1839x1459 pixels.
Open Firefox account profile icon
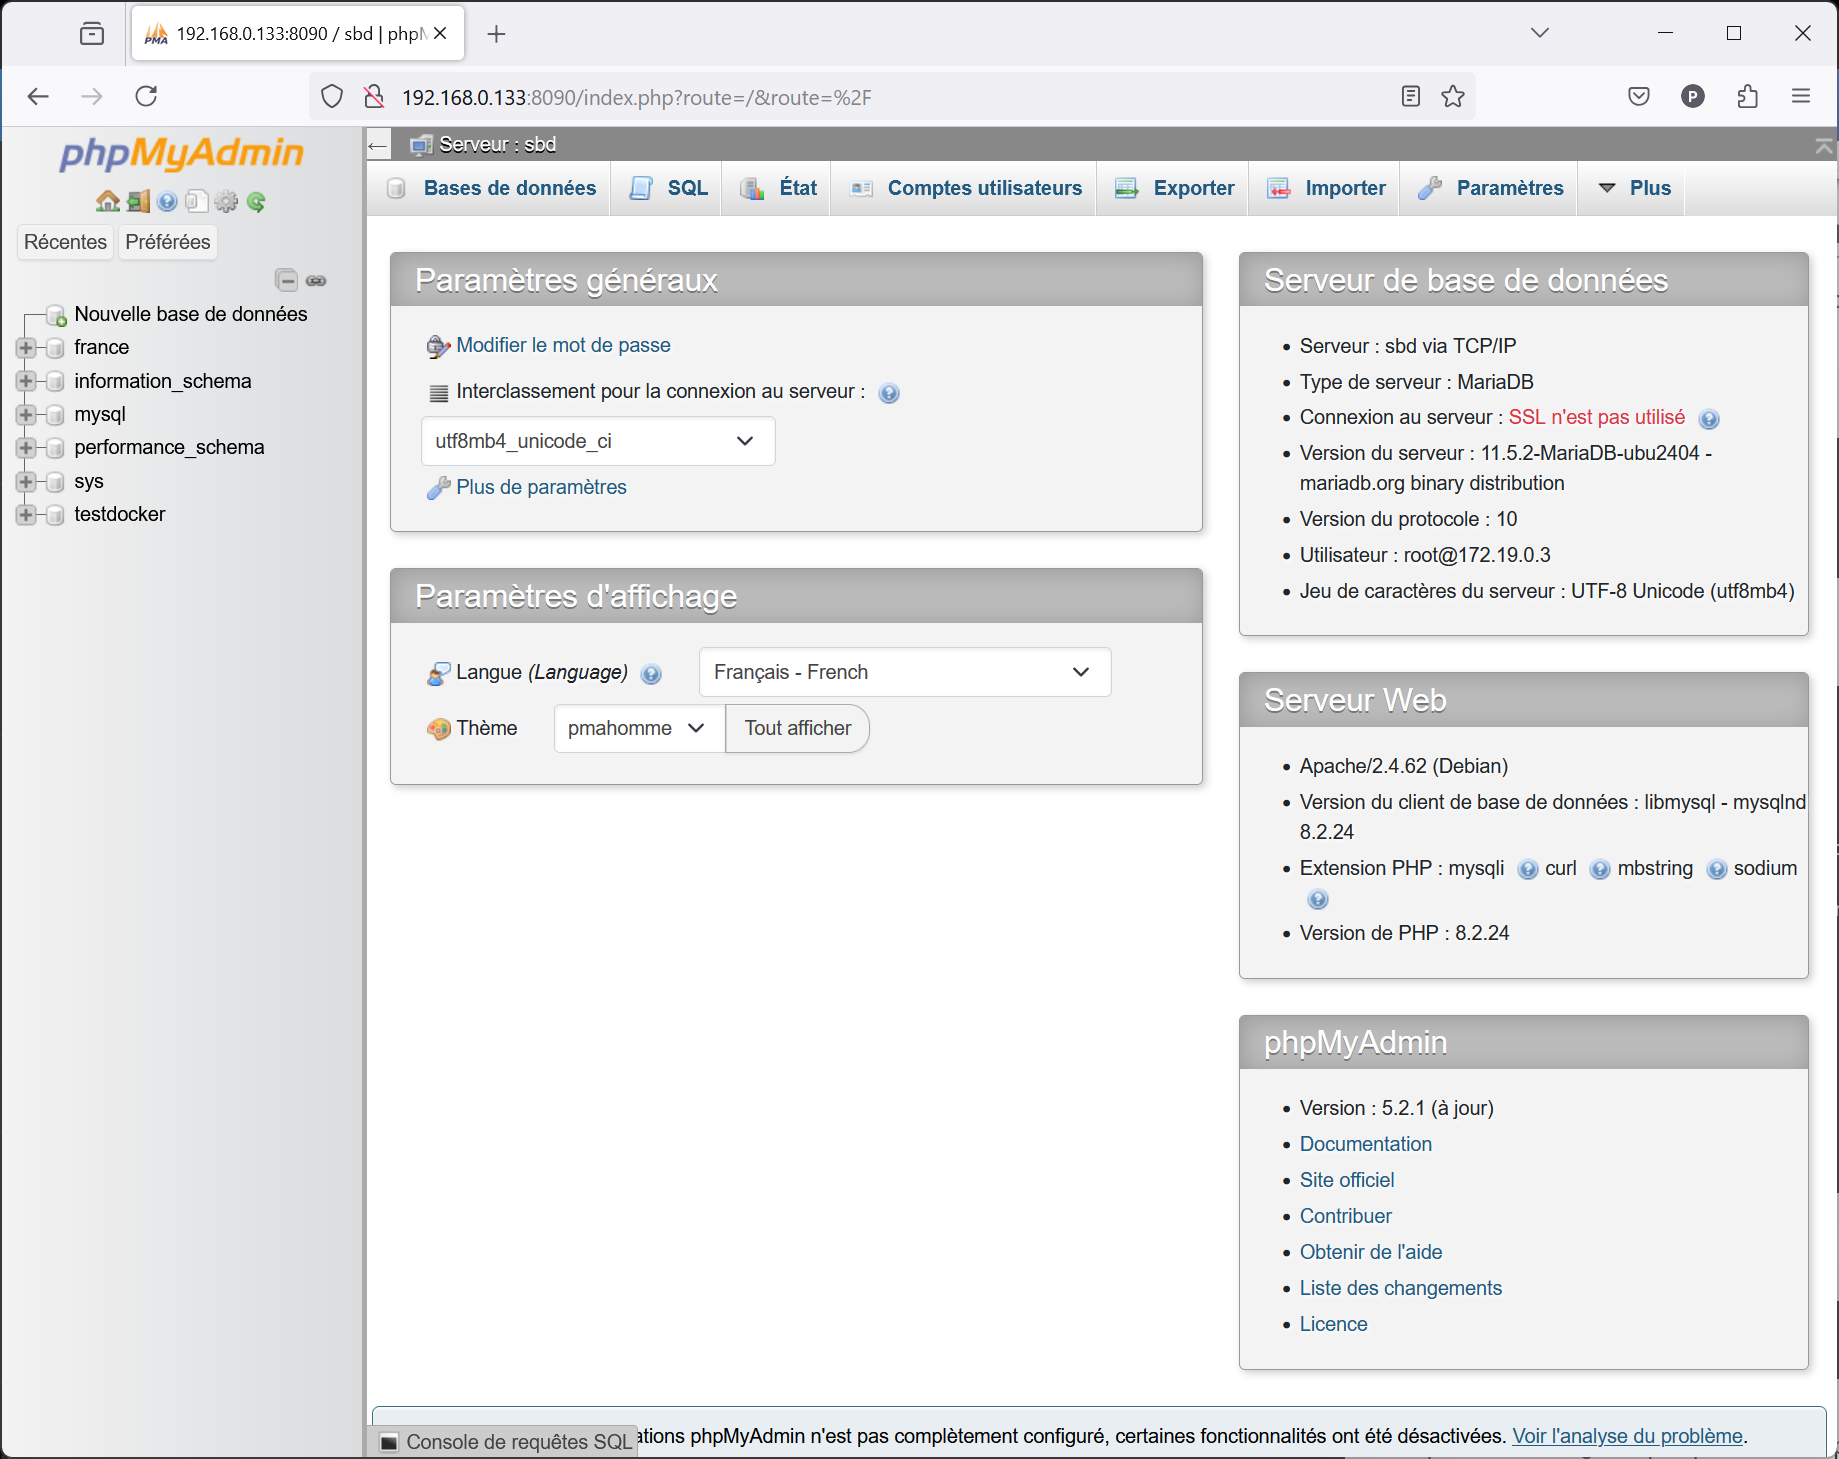[x=1693, y=96]
